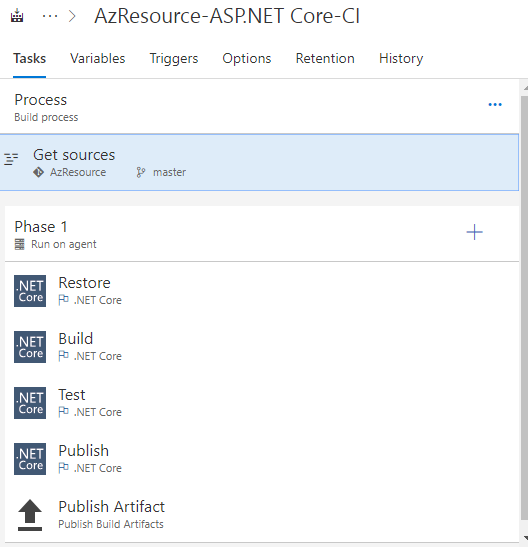Viewport: 528px width, 547px height.
Task: Click the build pipeline icon in breadcrumb
Action: click(x=17, y=16)
